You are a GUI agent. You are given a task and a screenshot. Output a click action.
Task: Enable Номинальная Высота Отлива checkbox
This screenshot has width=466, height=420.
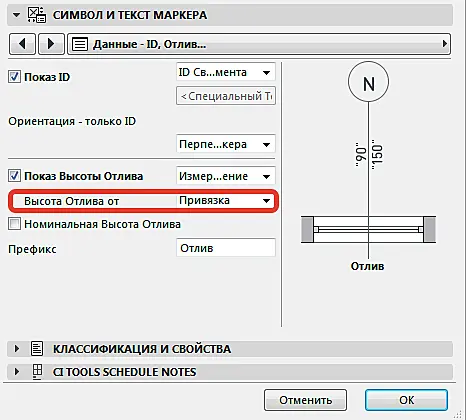14,224
